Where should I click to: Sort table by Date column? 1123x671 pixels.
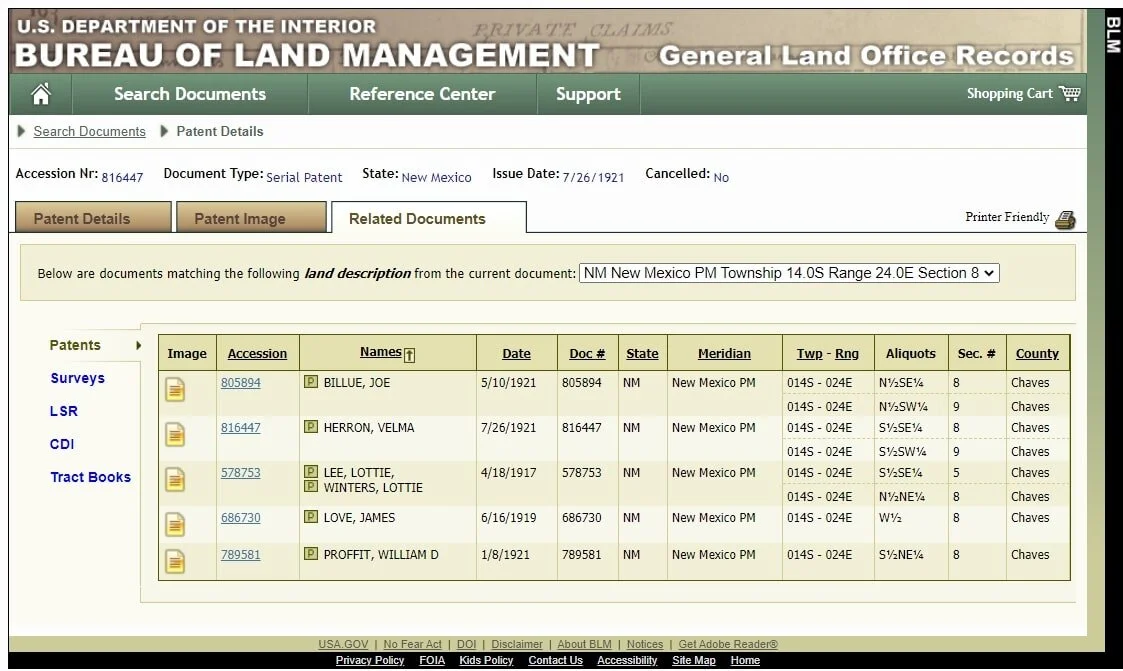pyautogui.click(x=516, y=354)
